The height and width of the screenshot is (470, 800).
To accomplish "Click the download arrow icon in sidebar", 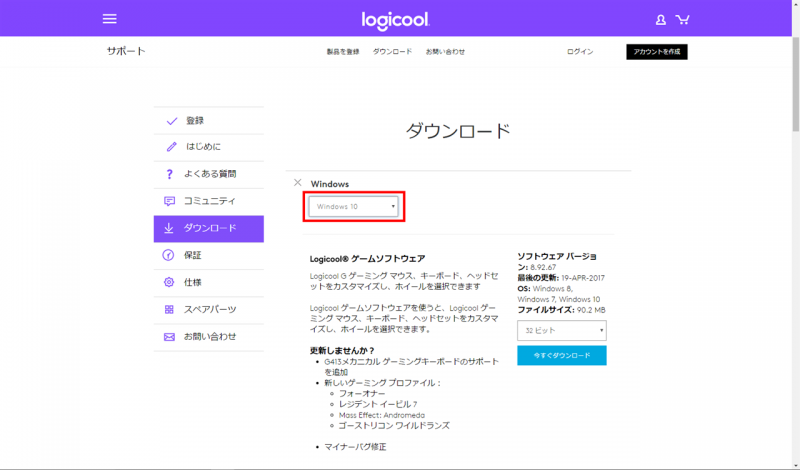I will (169, 228).
